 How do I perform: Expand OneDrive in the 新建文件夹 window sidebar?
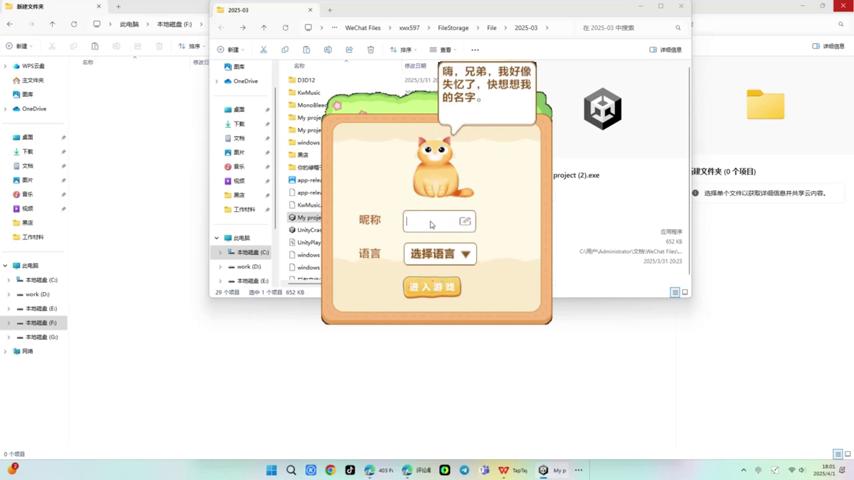click(5, 109)
